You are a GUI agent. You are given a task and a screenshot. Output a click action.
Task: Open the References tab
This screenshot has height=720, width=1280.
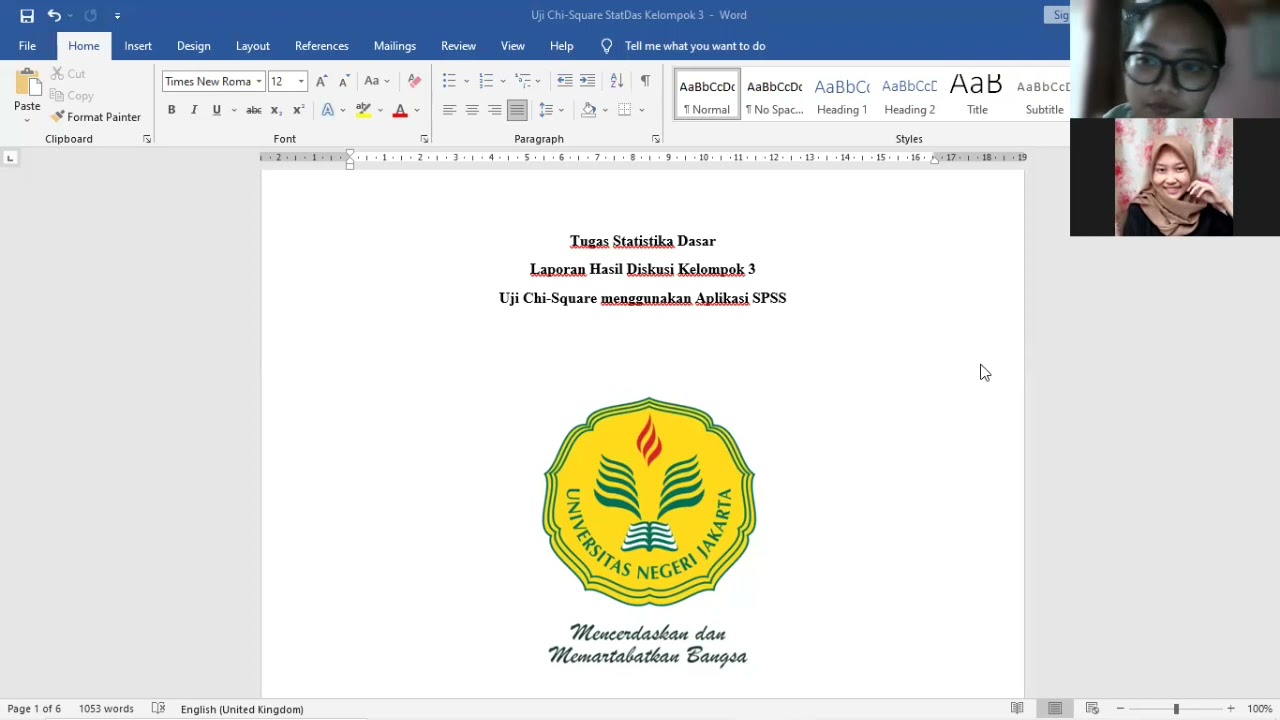click(322, 46)
